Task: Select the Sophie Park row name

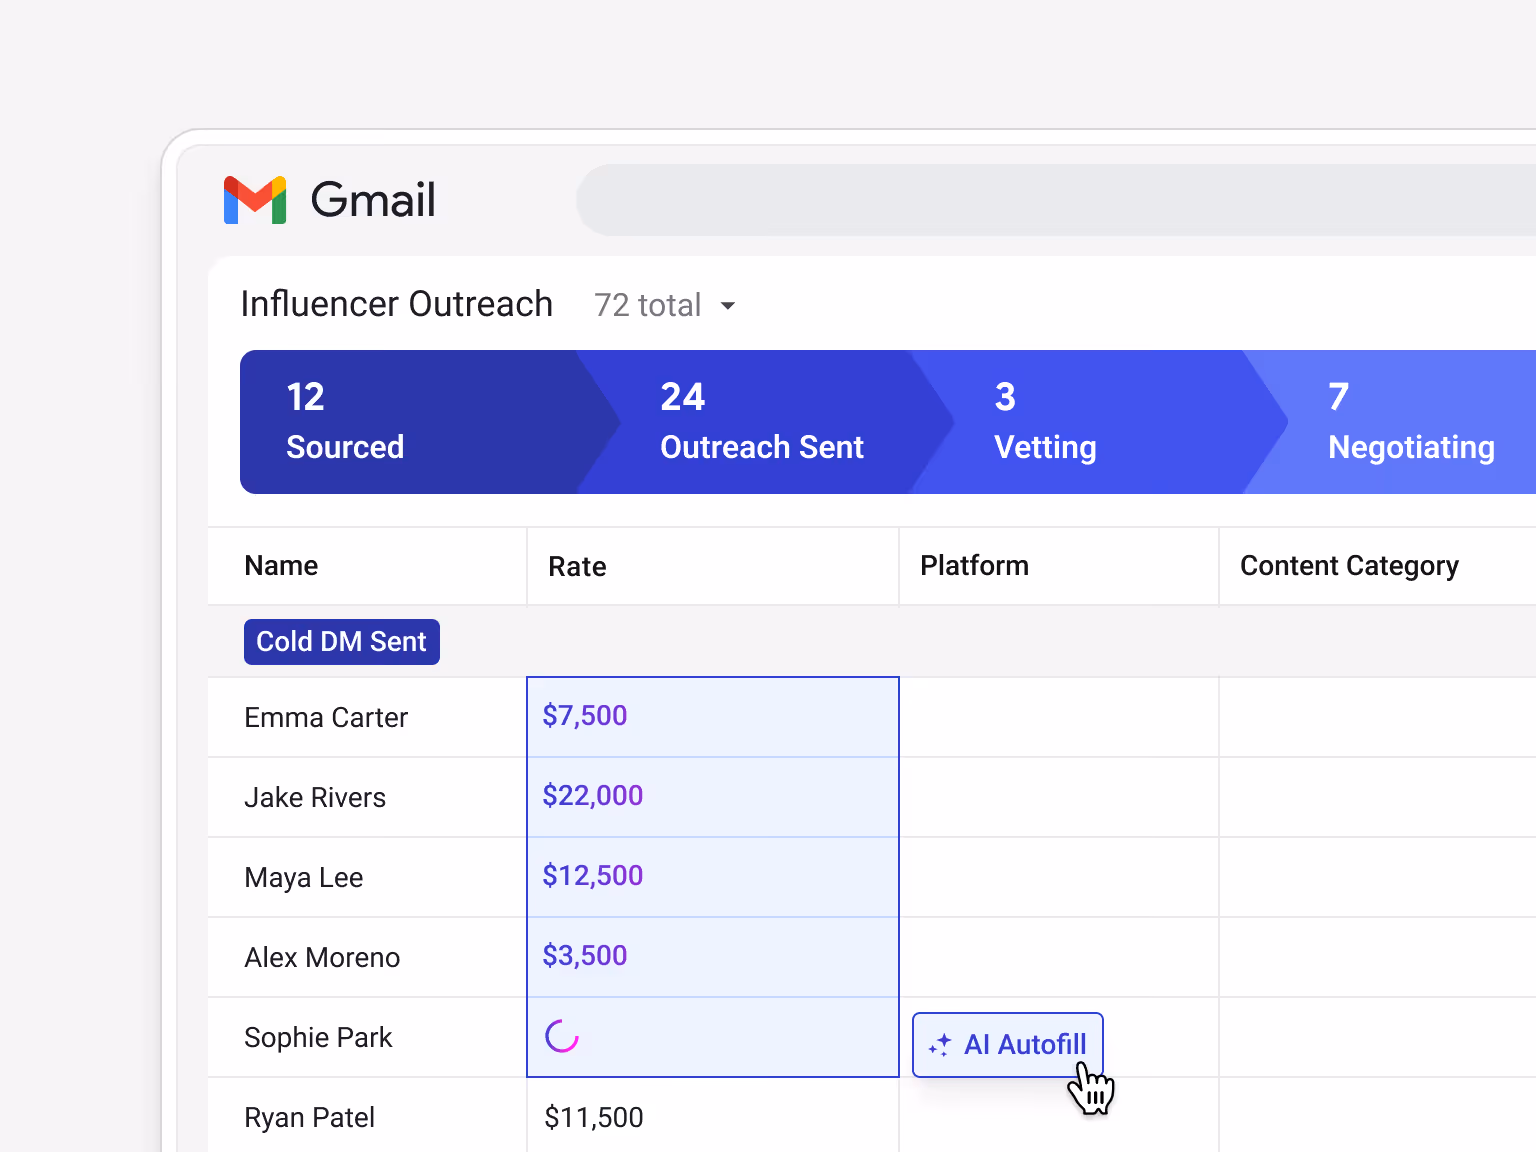Action: coord(318,1038)
